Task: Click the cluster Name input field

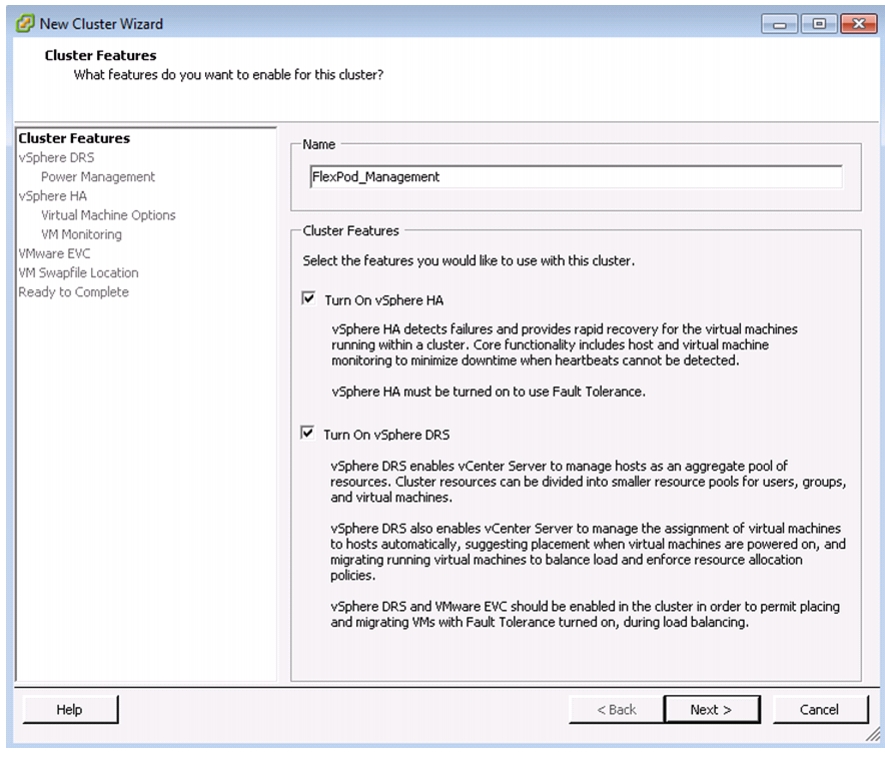Action: point(576,177)
